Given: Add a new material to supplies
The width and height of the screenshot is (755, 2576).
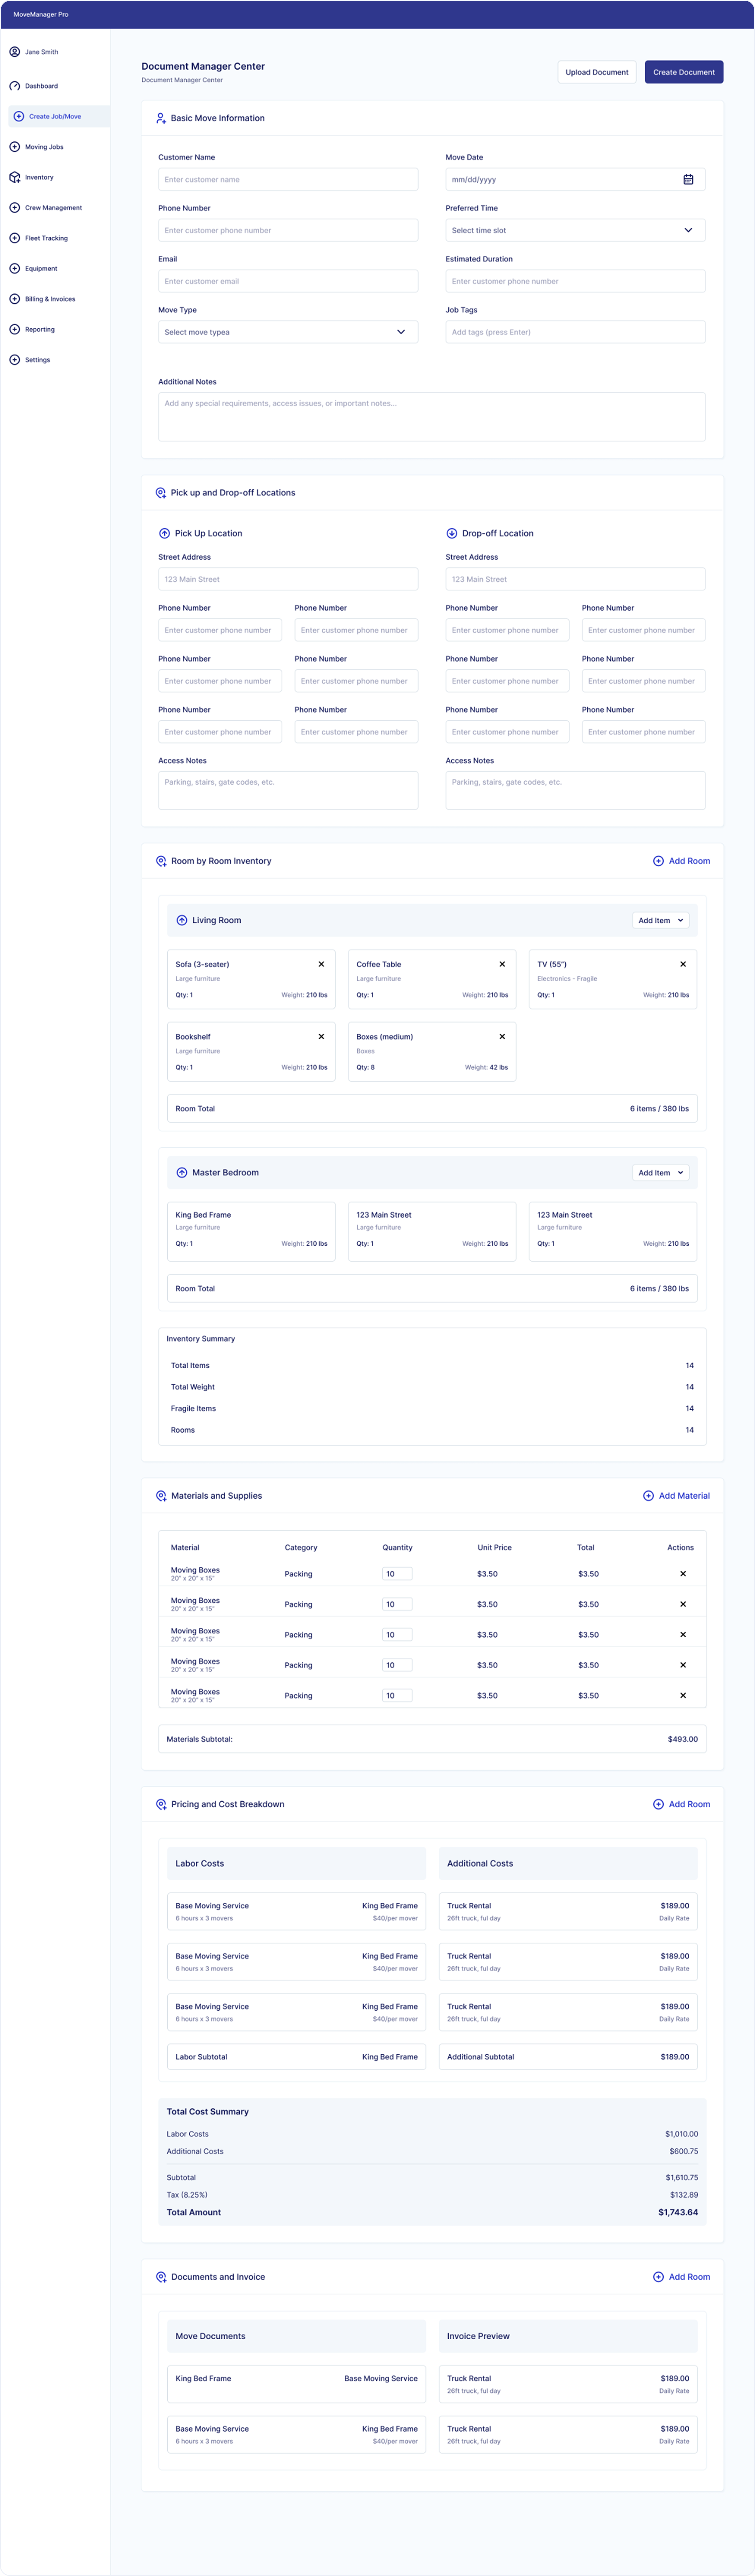Looking at the screenshot, I should (x=676, y=1496).
